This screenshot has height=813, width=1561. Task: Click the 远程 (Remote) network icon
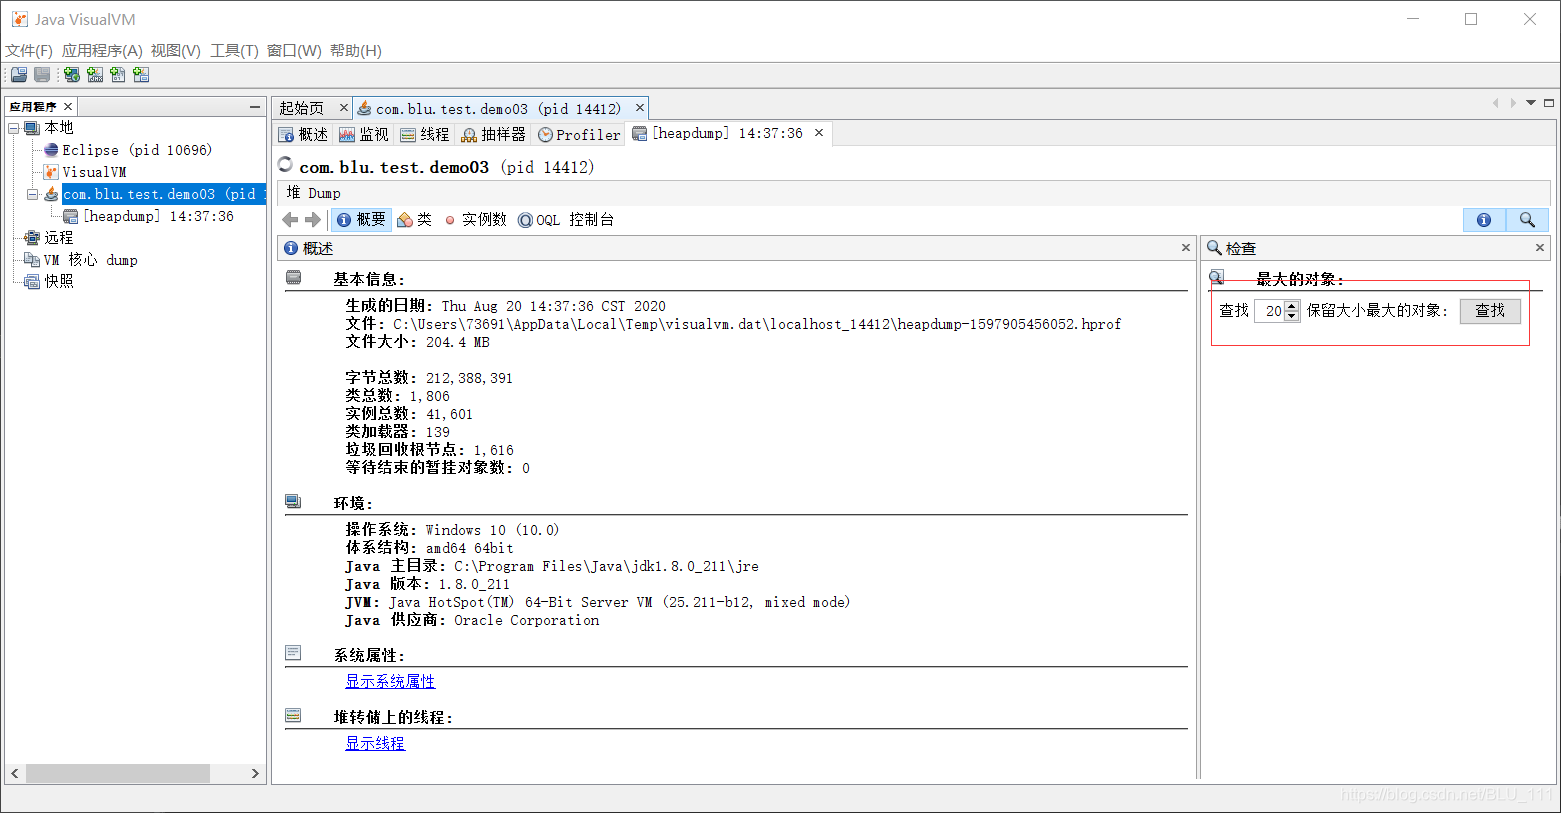(x=32, y=238)
